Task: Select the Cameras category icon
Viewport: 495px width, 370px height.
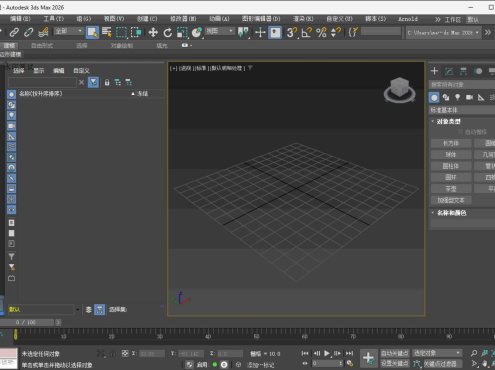Action: pos(469,97)
